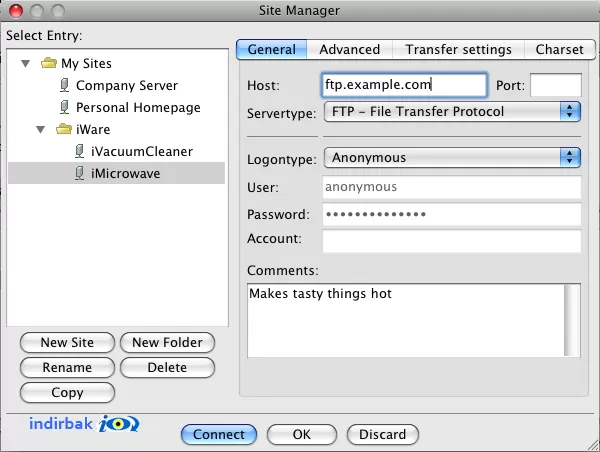This screenshot has height=452, width=600.
Task: Click the Password field
Action: [452, 214]
